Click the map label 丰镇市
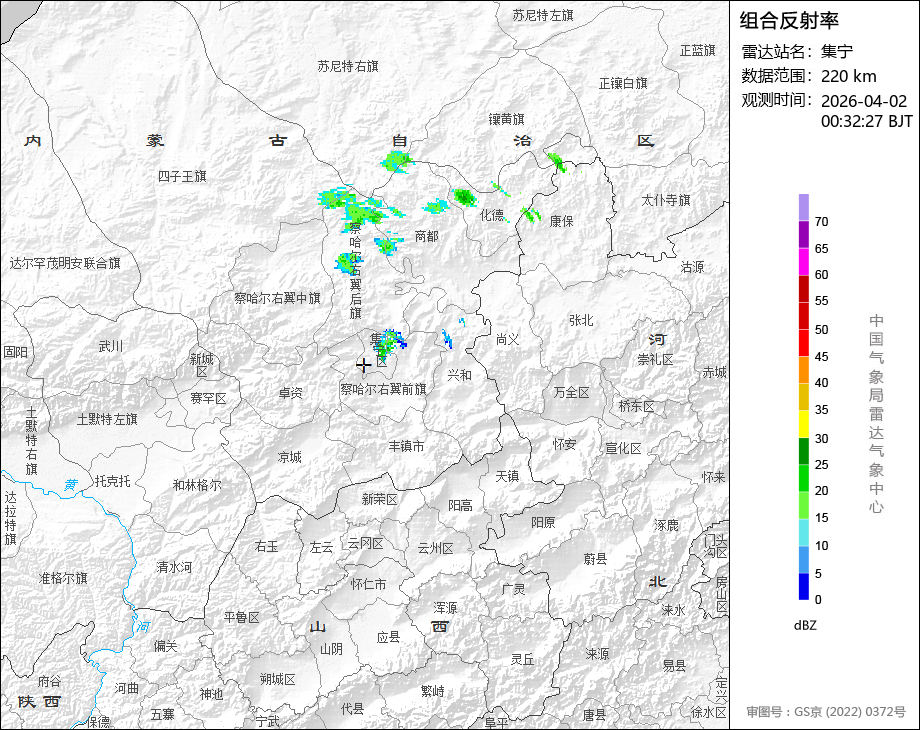 (x=406, y=447)
